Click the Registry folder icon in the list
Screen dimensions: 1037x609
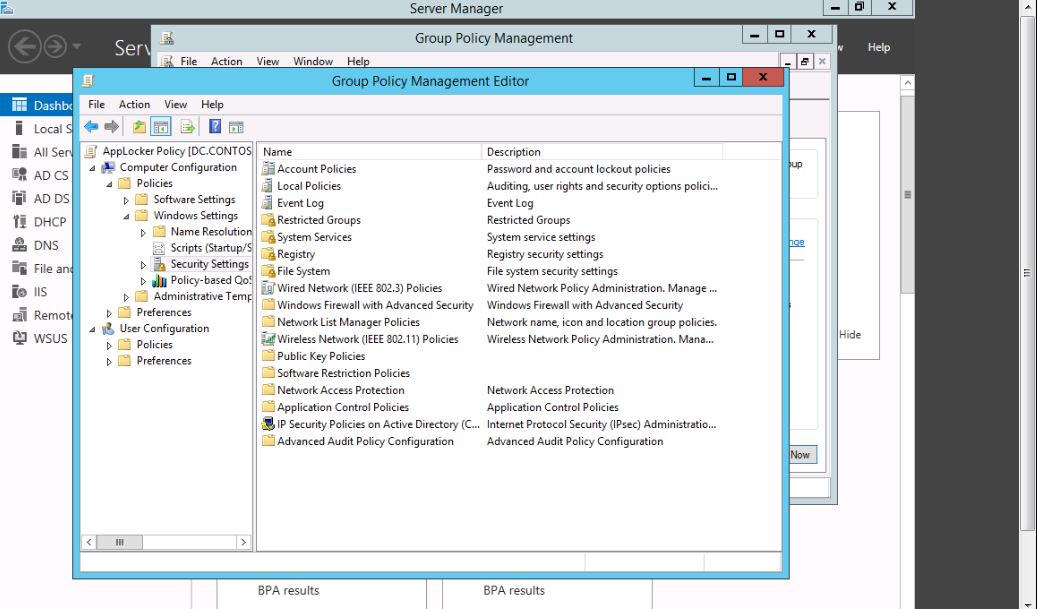[268, 254]
